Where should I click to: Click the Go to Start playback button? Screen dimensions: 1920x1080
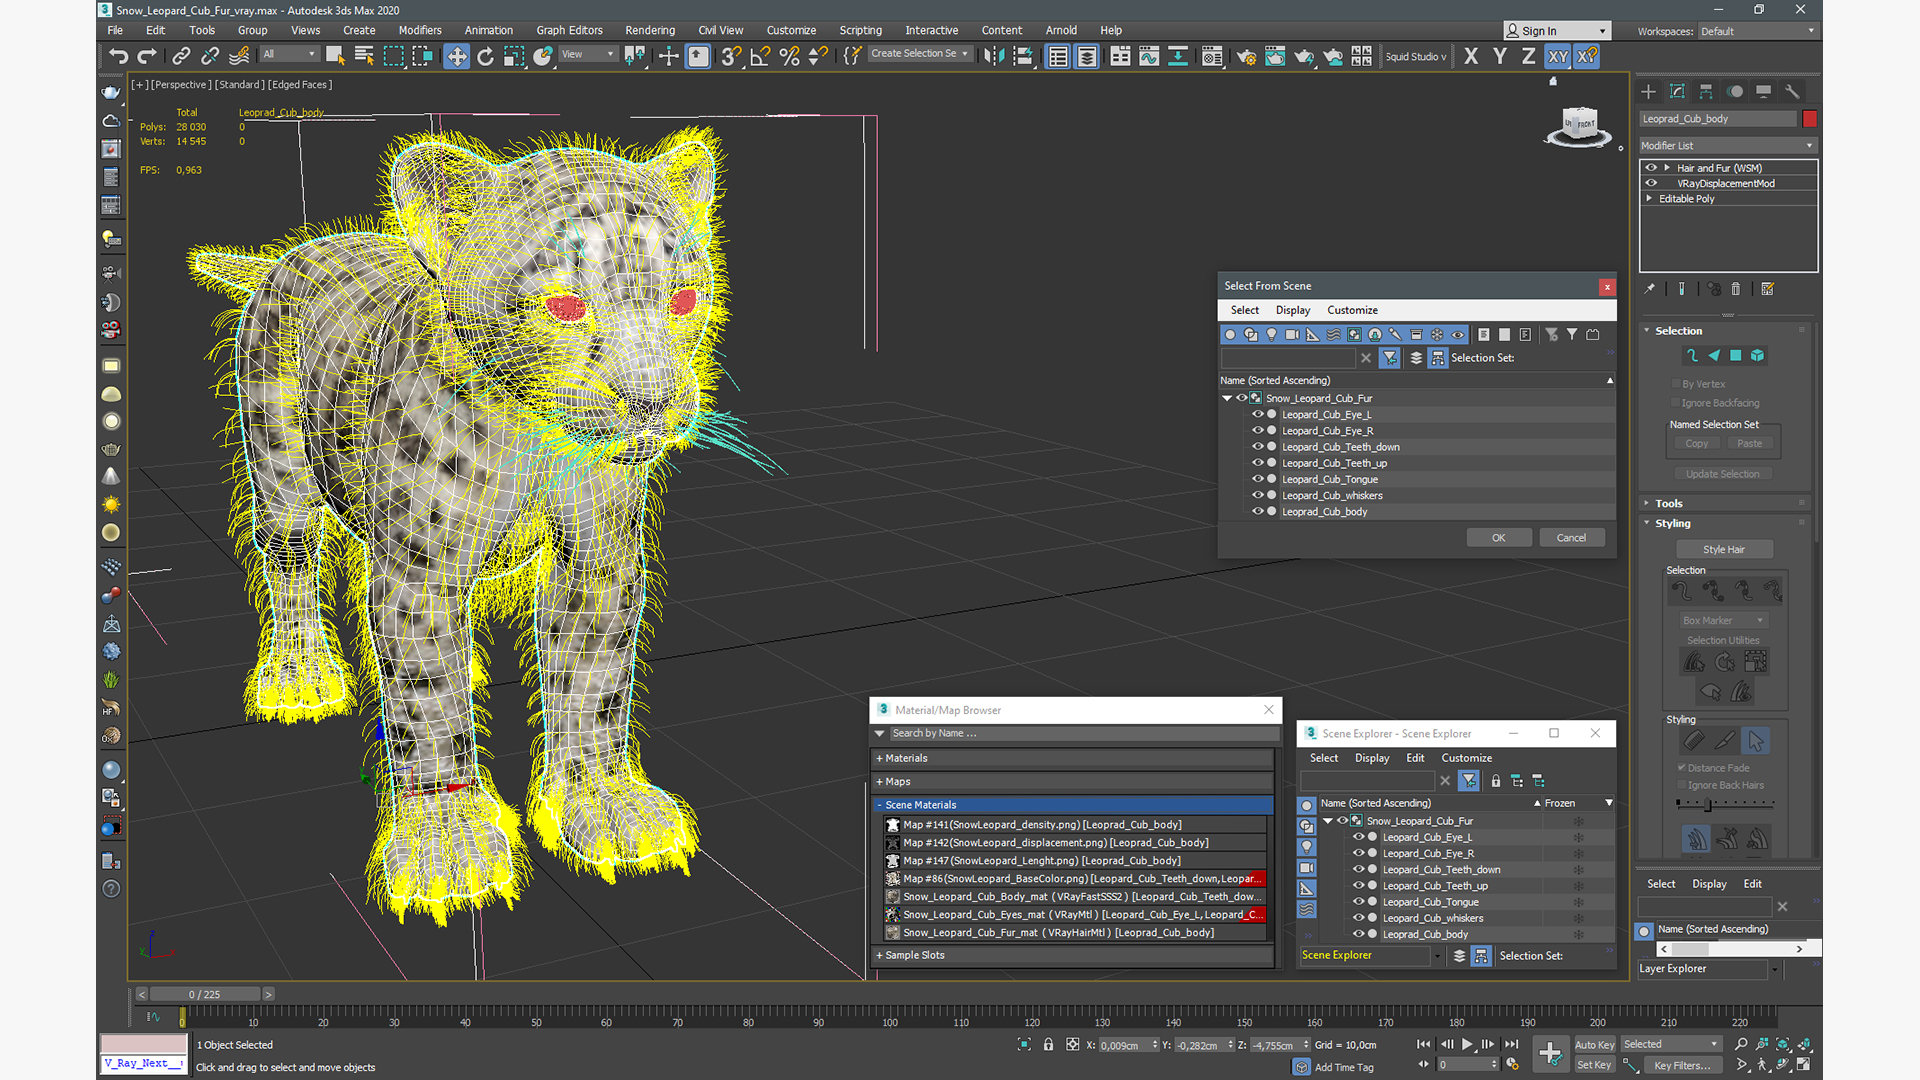[1423, 1044]
